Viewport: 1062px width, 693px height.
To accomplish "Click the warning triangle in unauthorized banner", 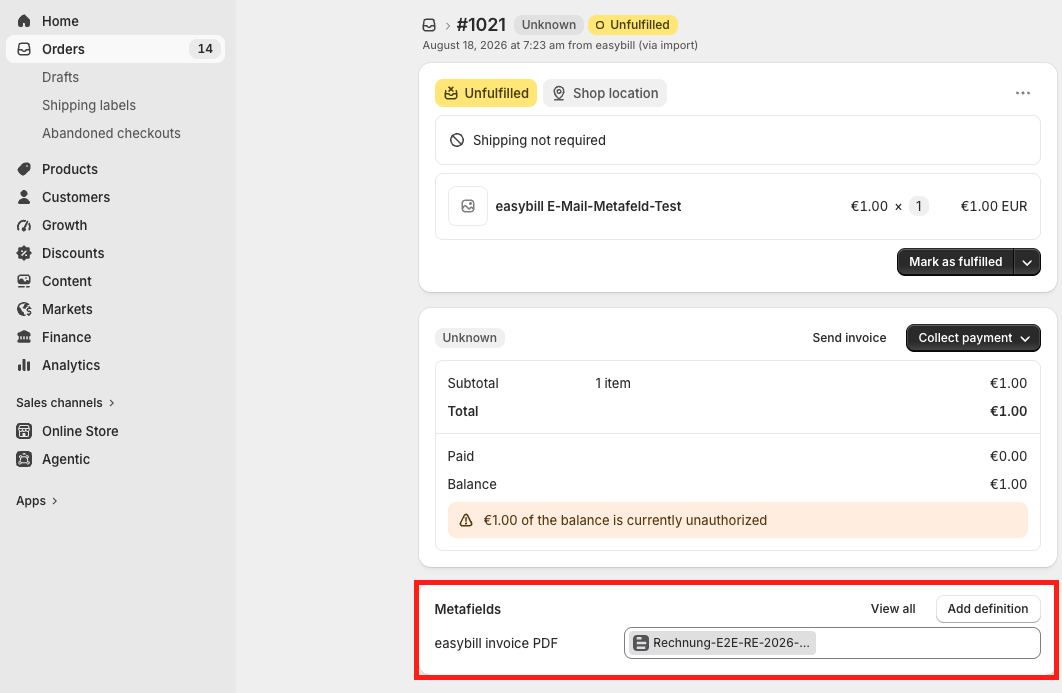I will (466, 520).
